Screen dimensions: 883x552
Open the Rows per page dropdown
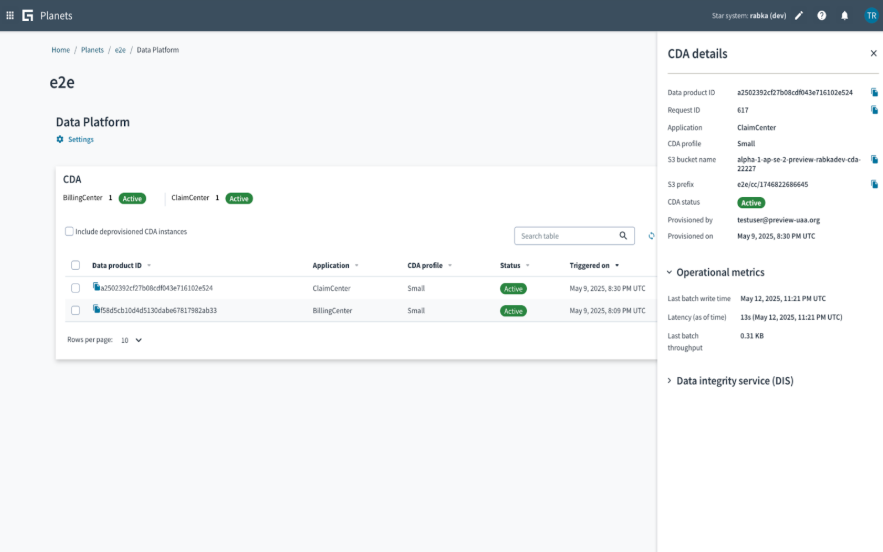click(132, 340)
